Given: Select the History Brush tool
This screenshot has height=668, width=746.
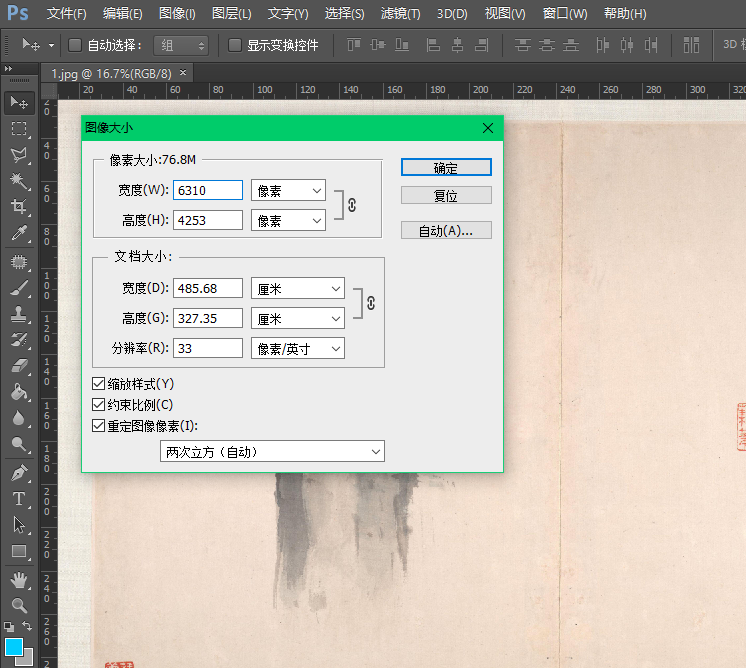Looking at the screenshot, I should point(19,340).
